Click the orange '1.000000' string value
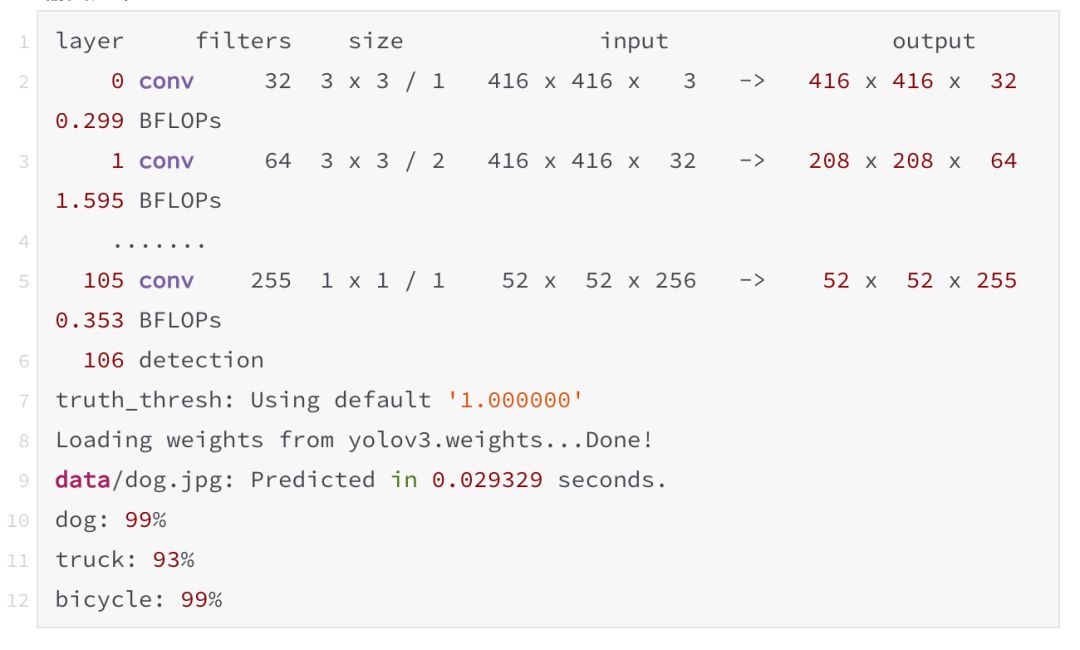1080x650 pixels. pyautogui.click(x=515, y=401)
